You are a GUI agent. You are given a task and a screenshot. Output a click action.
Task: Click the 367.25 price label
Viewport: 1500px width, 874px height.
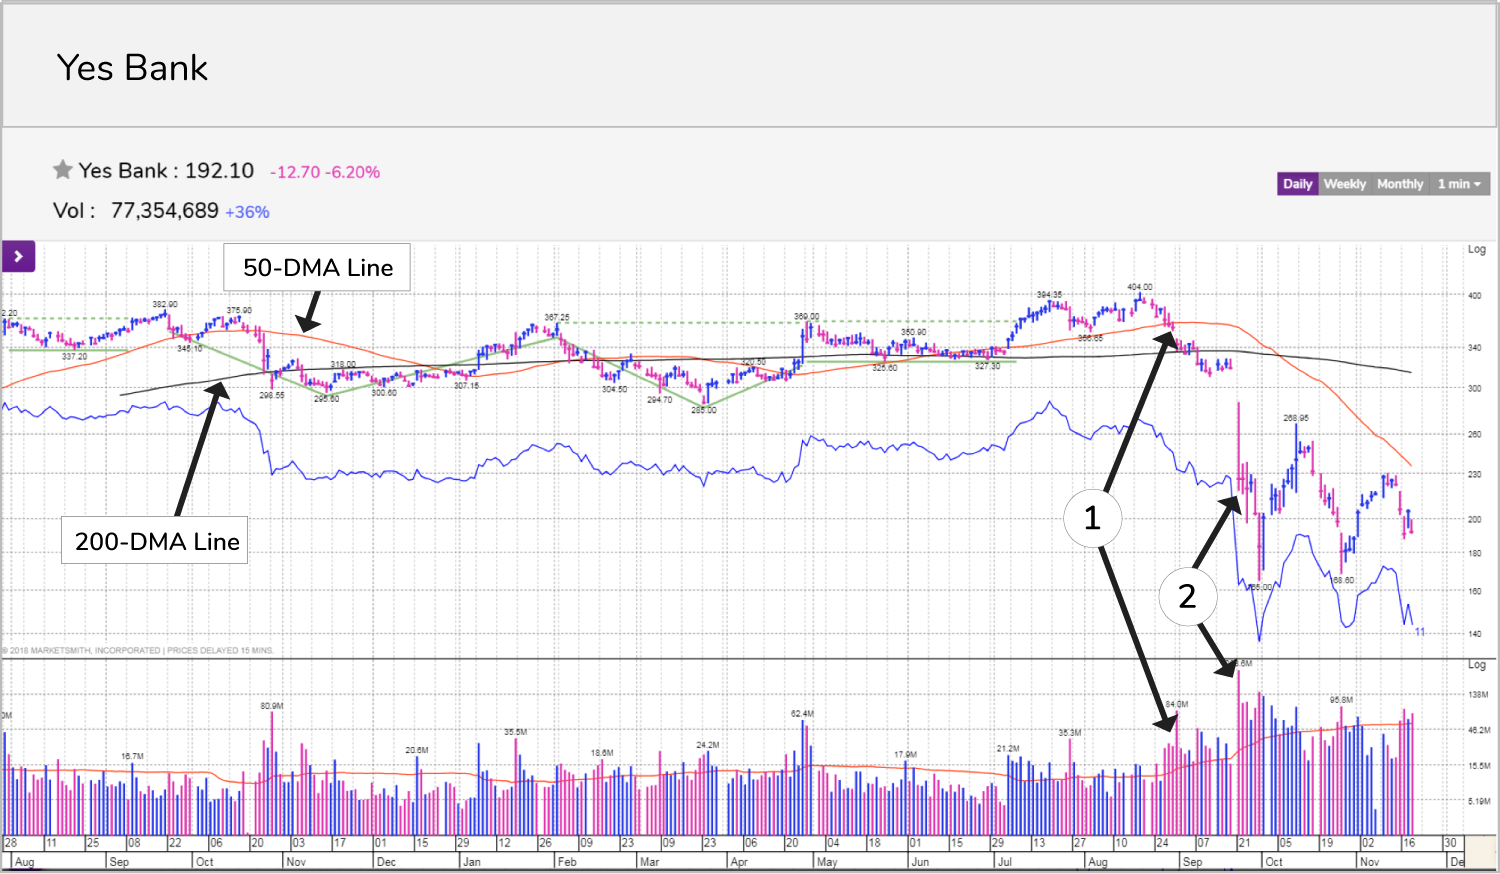(557, 317)
